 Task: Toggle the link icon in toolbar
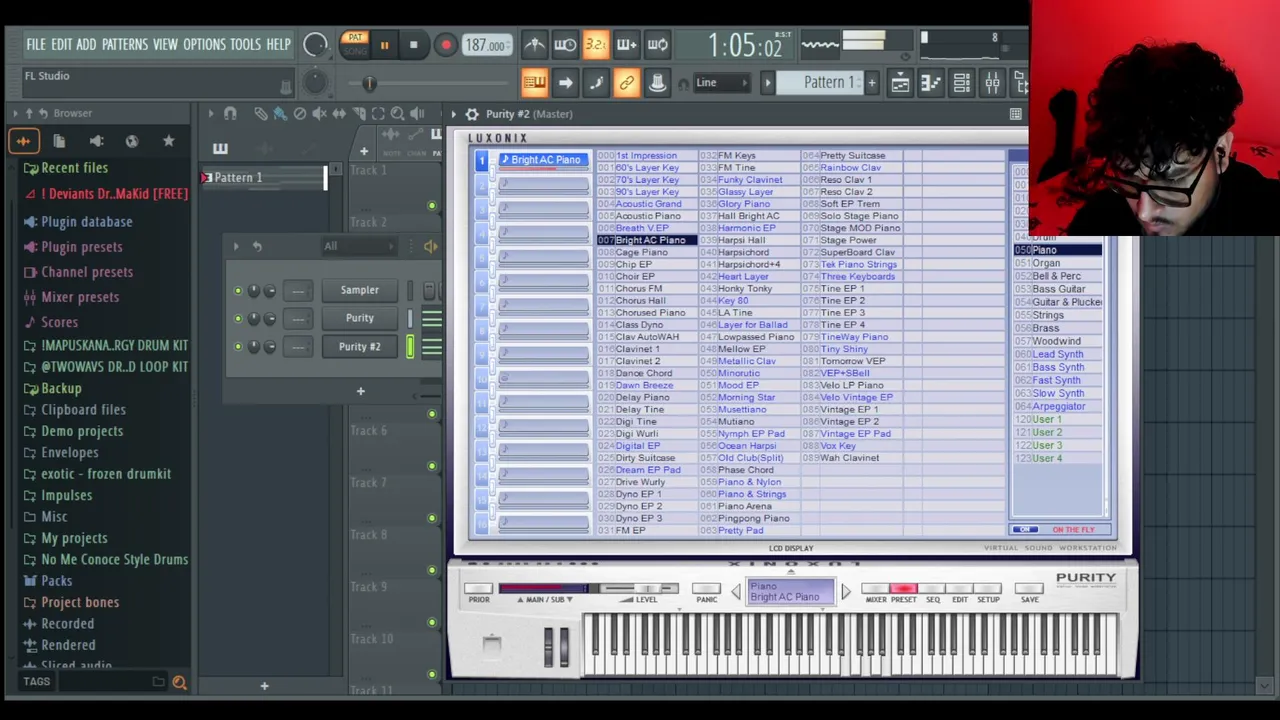pyautogui.click(x=627, y=83)
